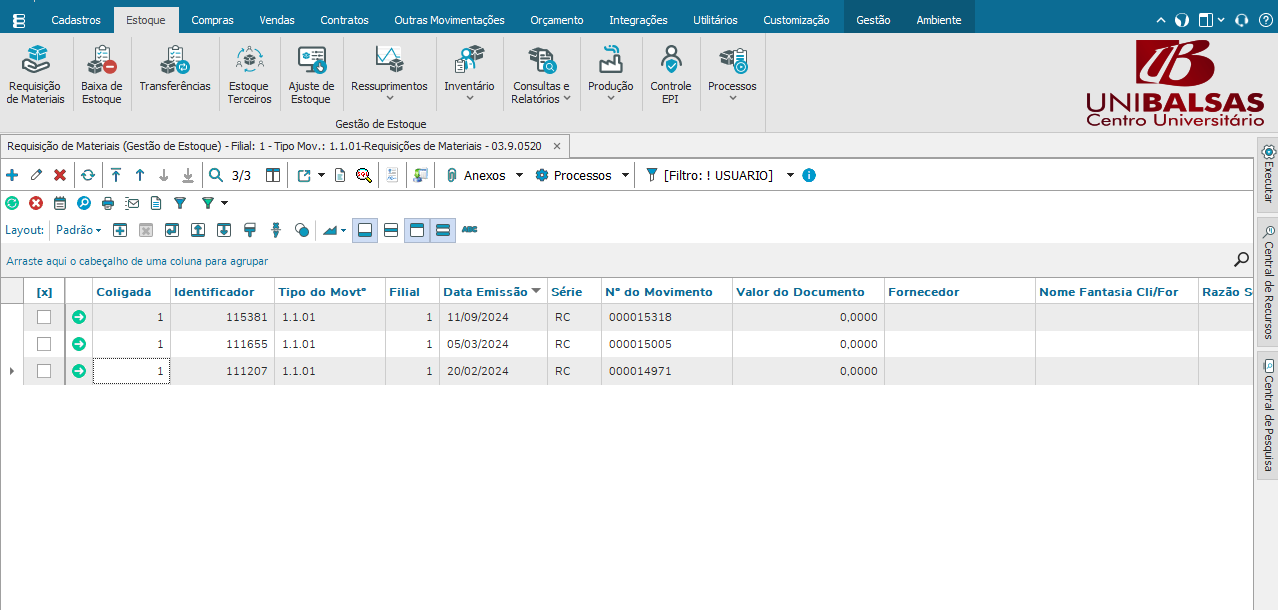The image size is (1278, 610).
Task: Click the printer icon in the toolbar
Action: (x=108, y=203)
